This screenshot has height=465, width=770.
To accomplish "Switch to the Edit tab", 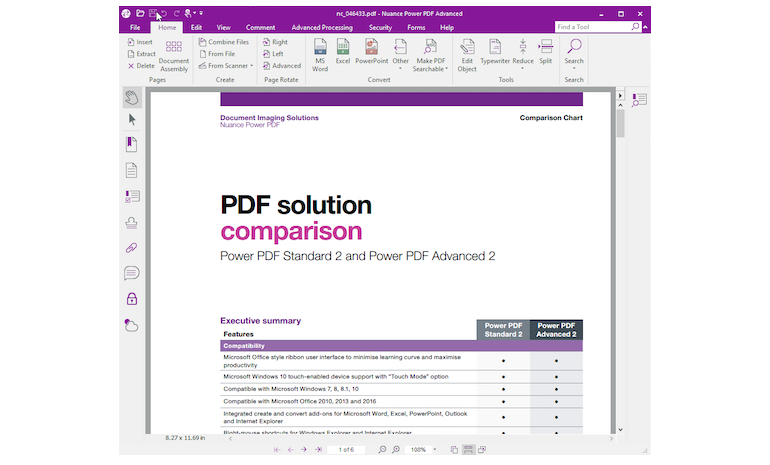I will click(196, 27).
